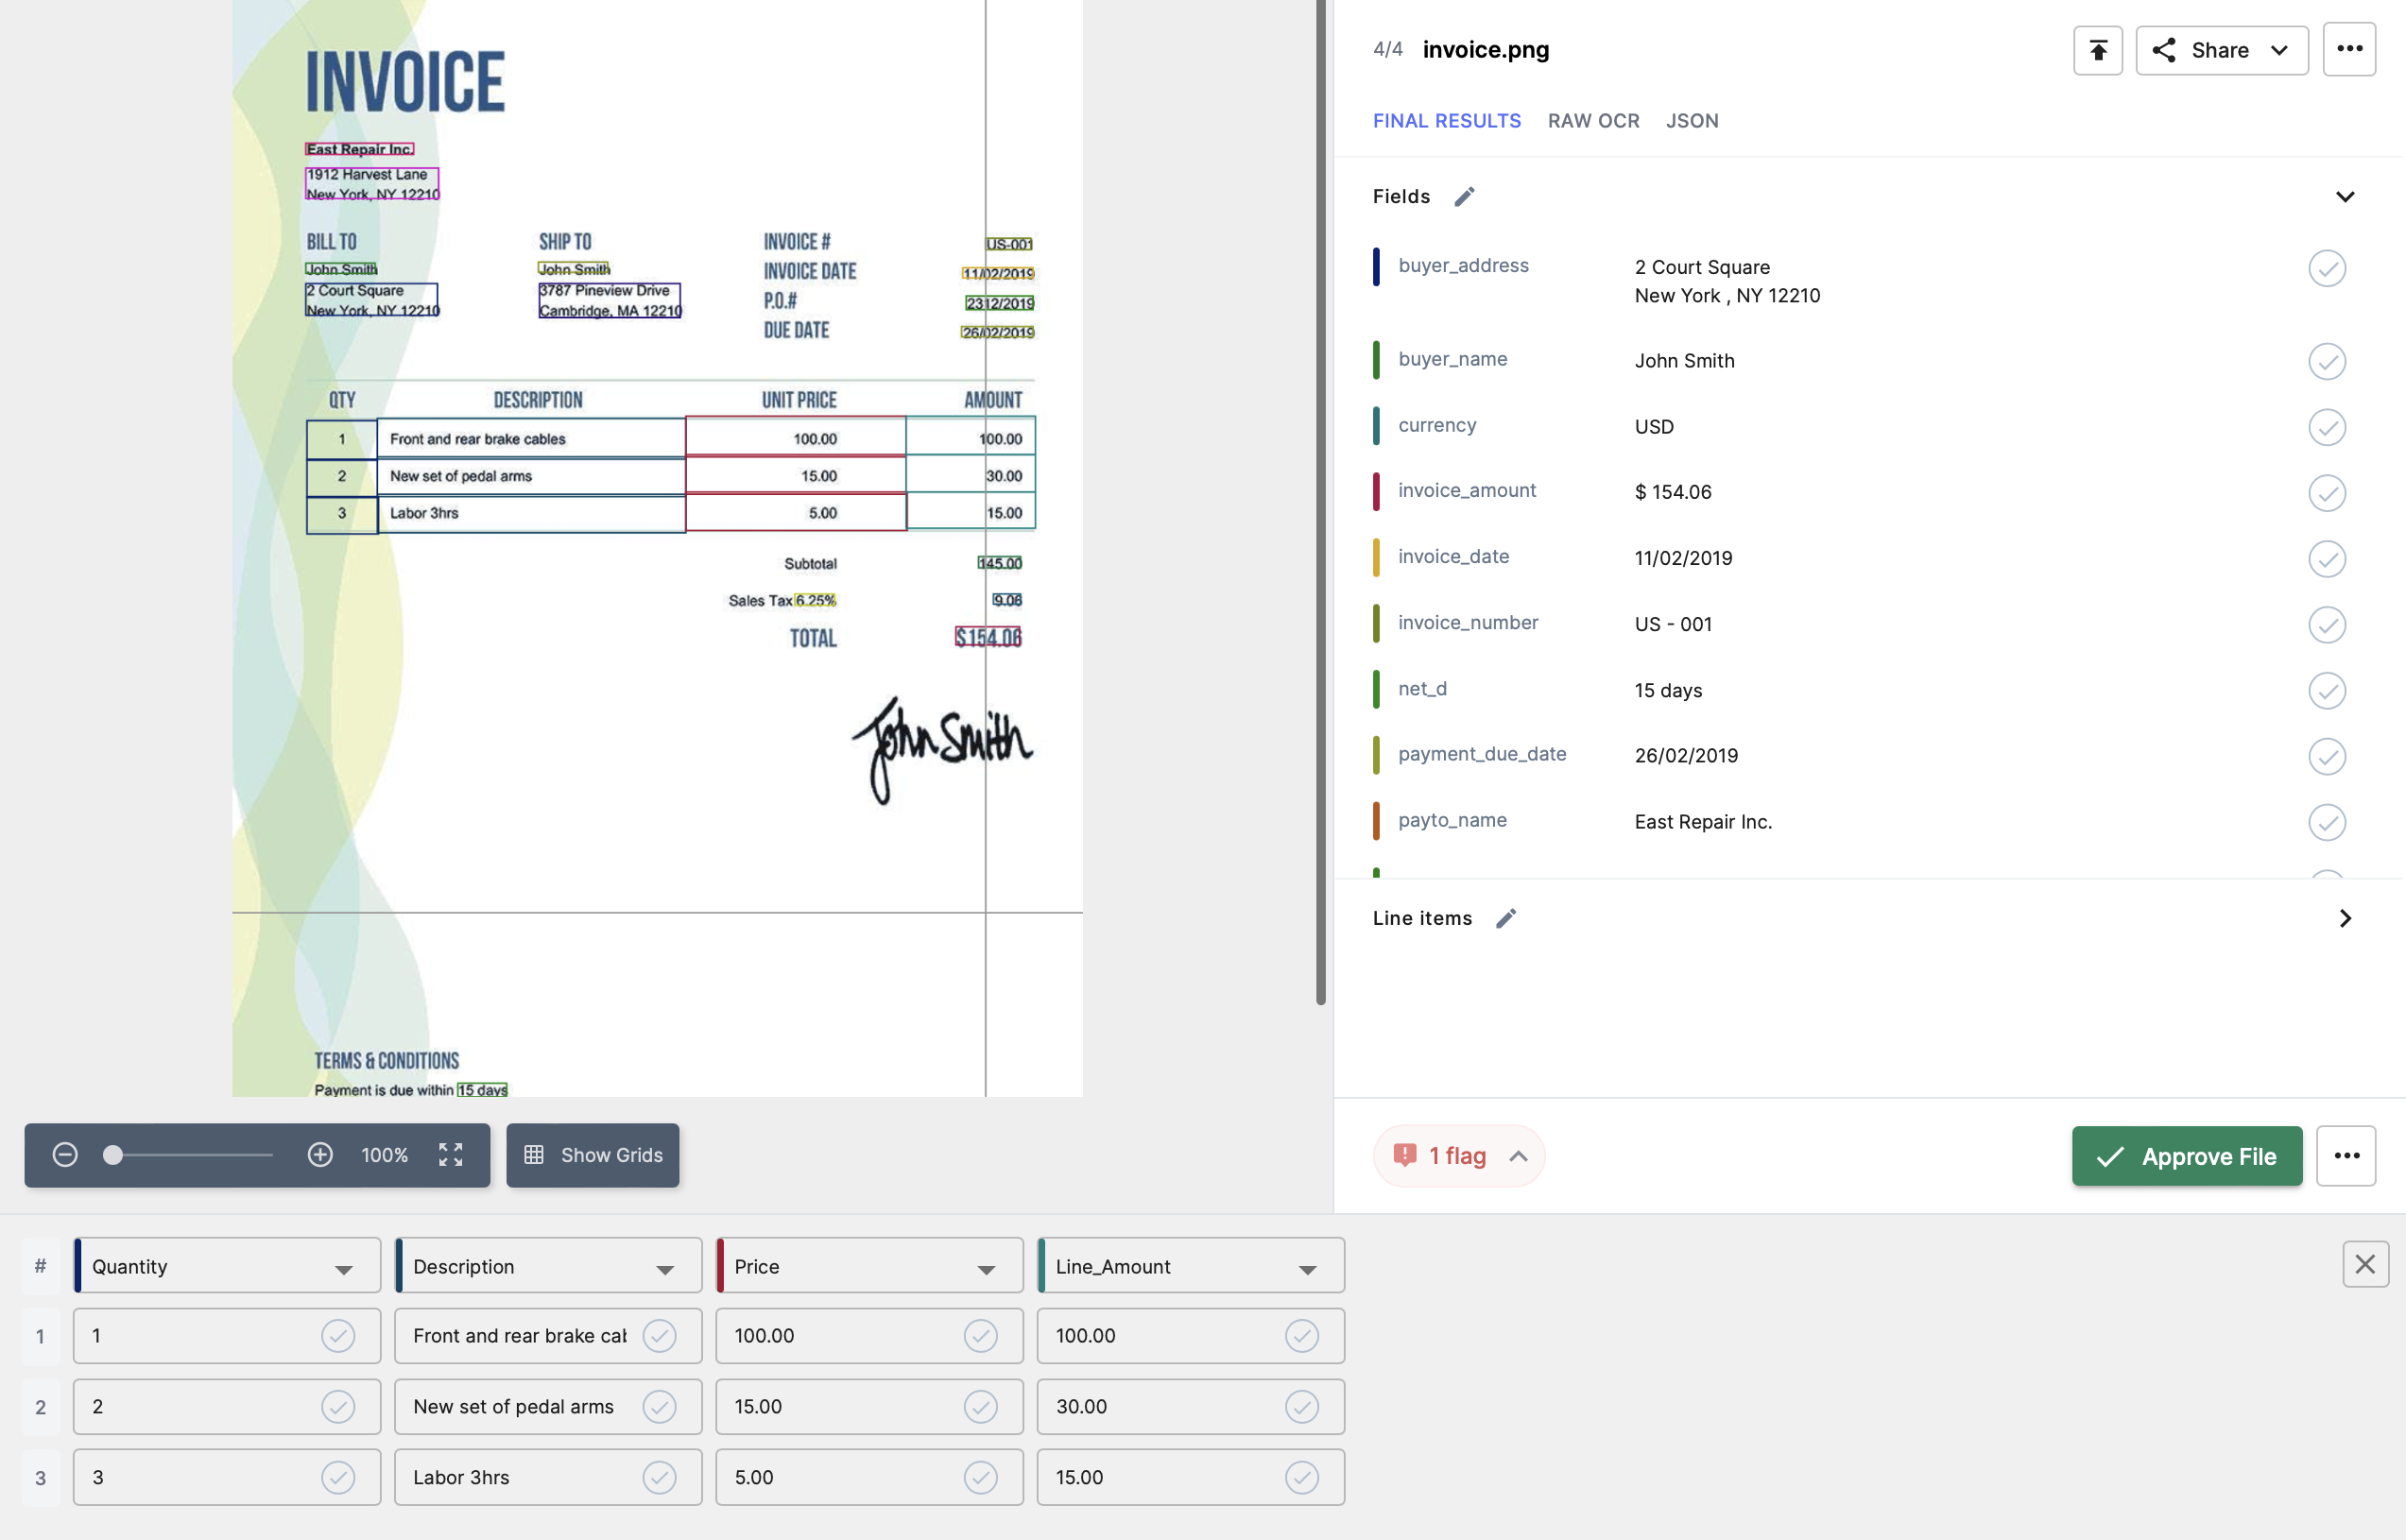The width and height of the screenshot is (2406, 1540).
Task: Open the file upload/export icon
Action: pyautogui.click(x=2097, y=50)
